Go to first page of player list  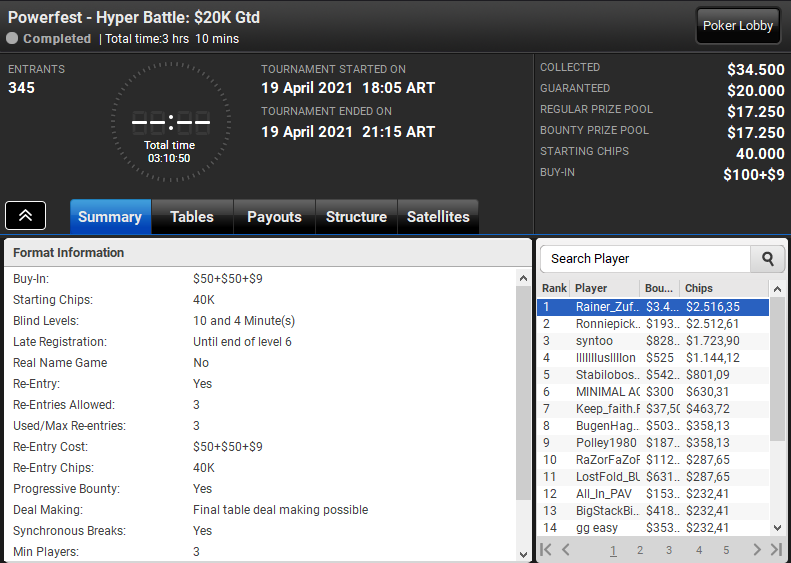[546, 549]
